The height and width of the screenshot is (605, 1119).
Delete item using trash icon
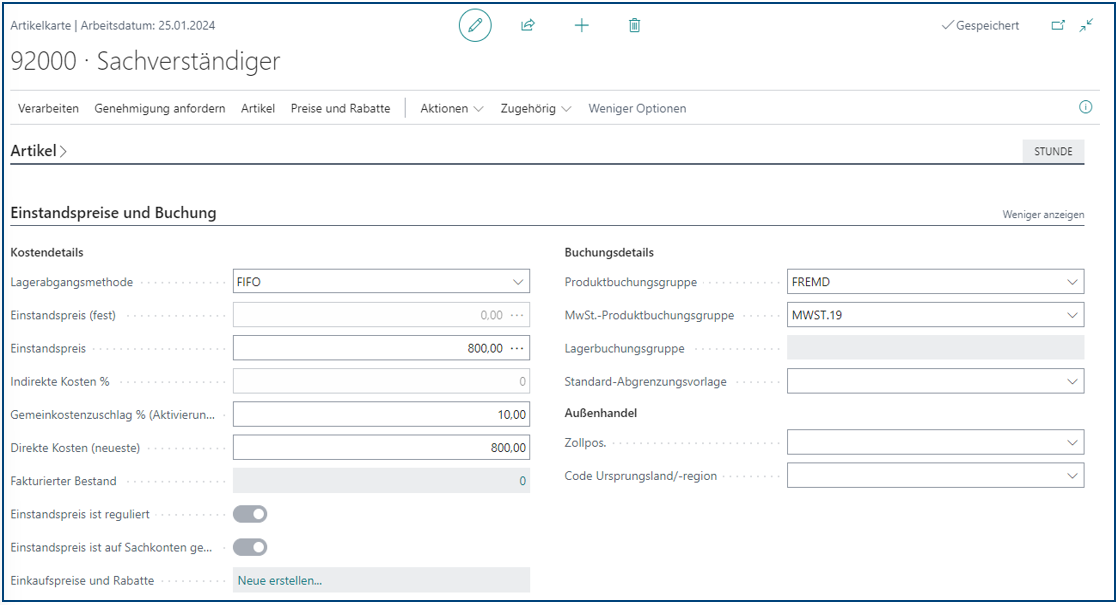coord(634,26)
